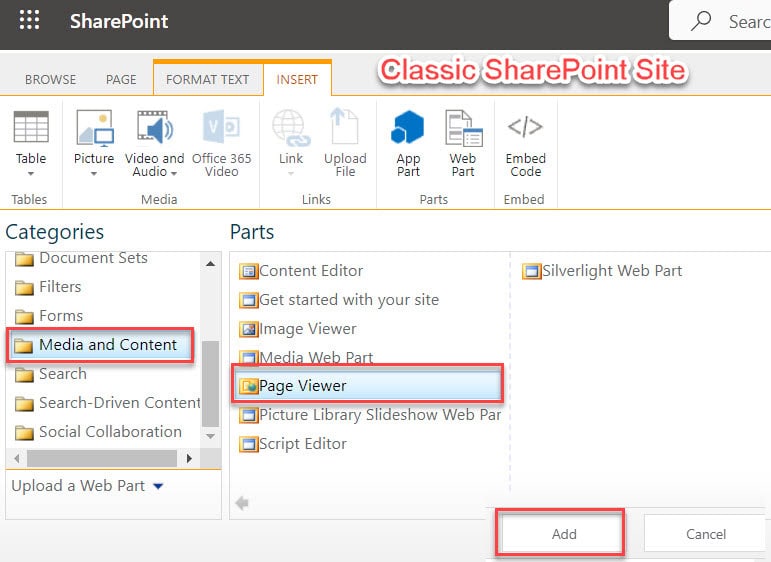The height and width of the screenshot is (562, 771).
Task: Click the Link globe icon
Action: tap(291, 128)
